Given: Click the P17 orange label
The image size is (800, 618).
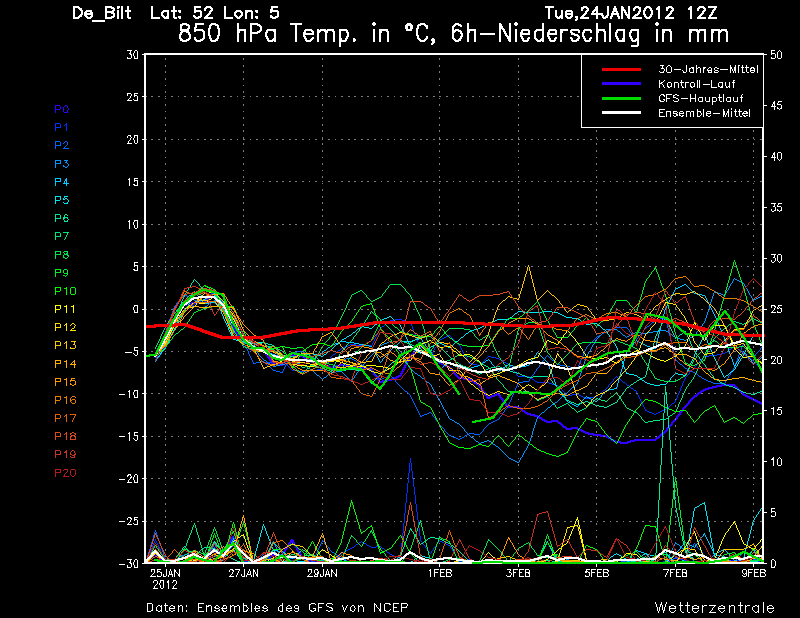Looking at the screenshot, I should (65, 418).
